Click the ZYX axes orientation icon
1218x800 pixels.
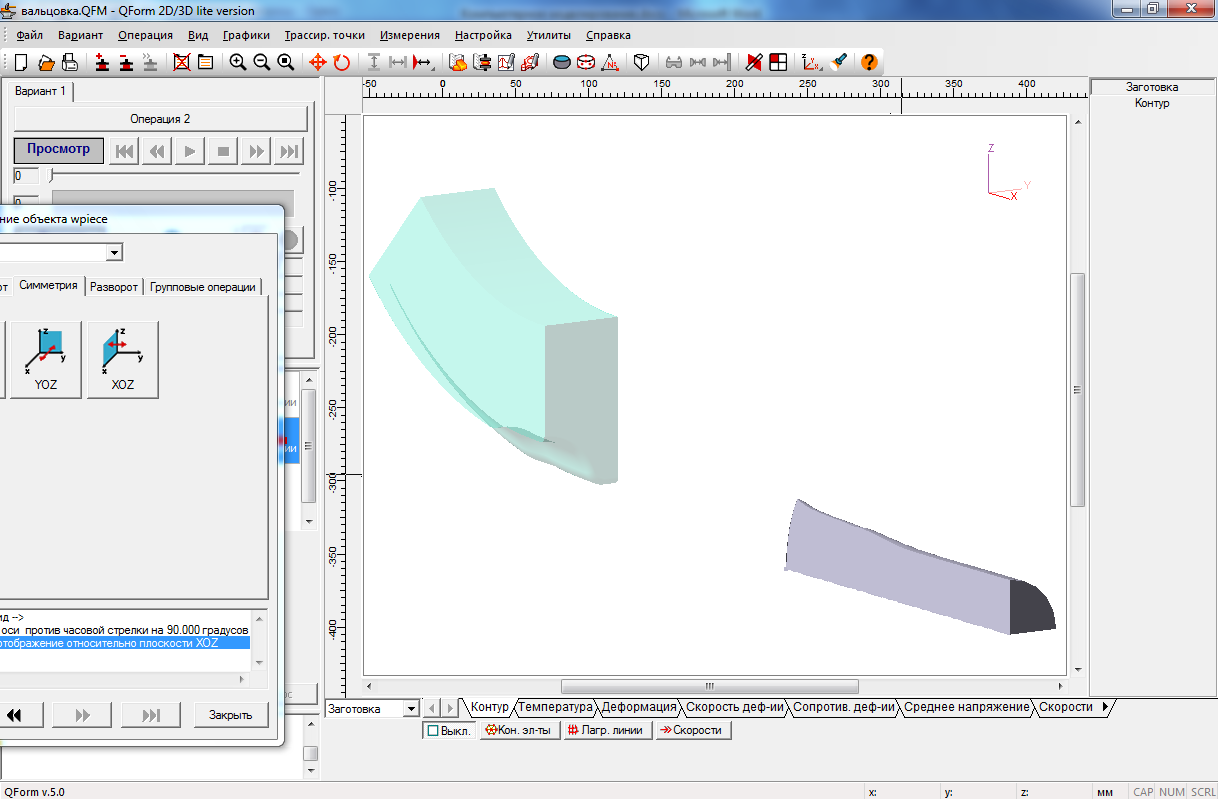click(811, 62)
